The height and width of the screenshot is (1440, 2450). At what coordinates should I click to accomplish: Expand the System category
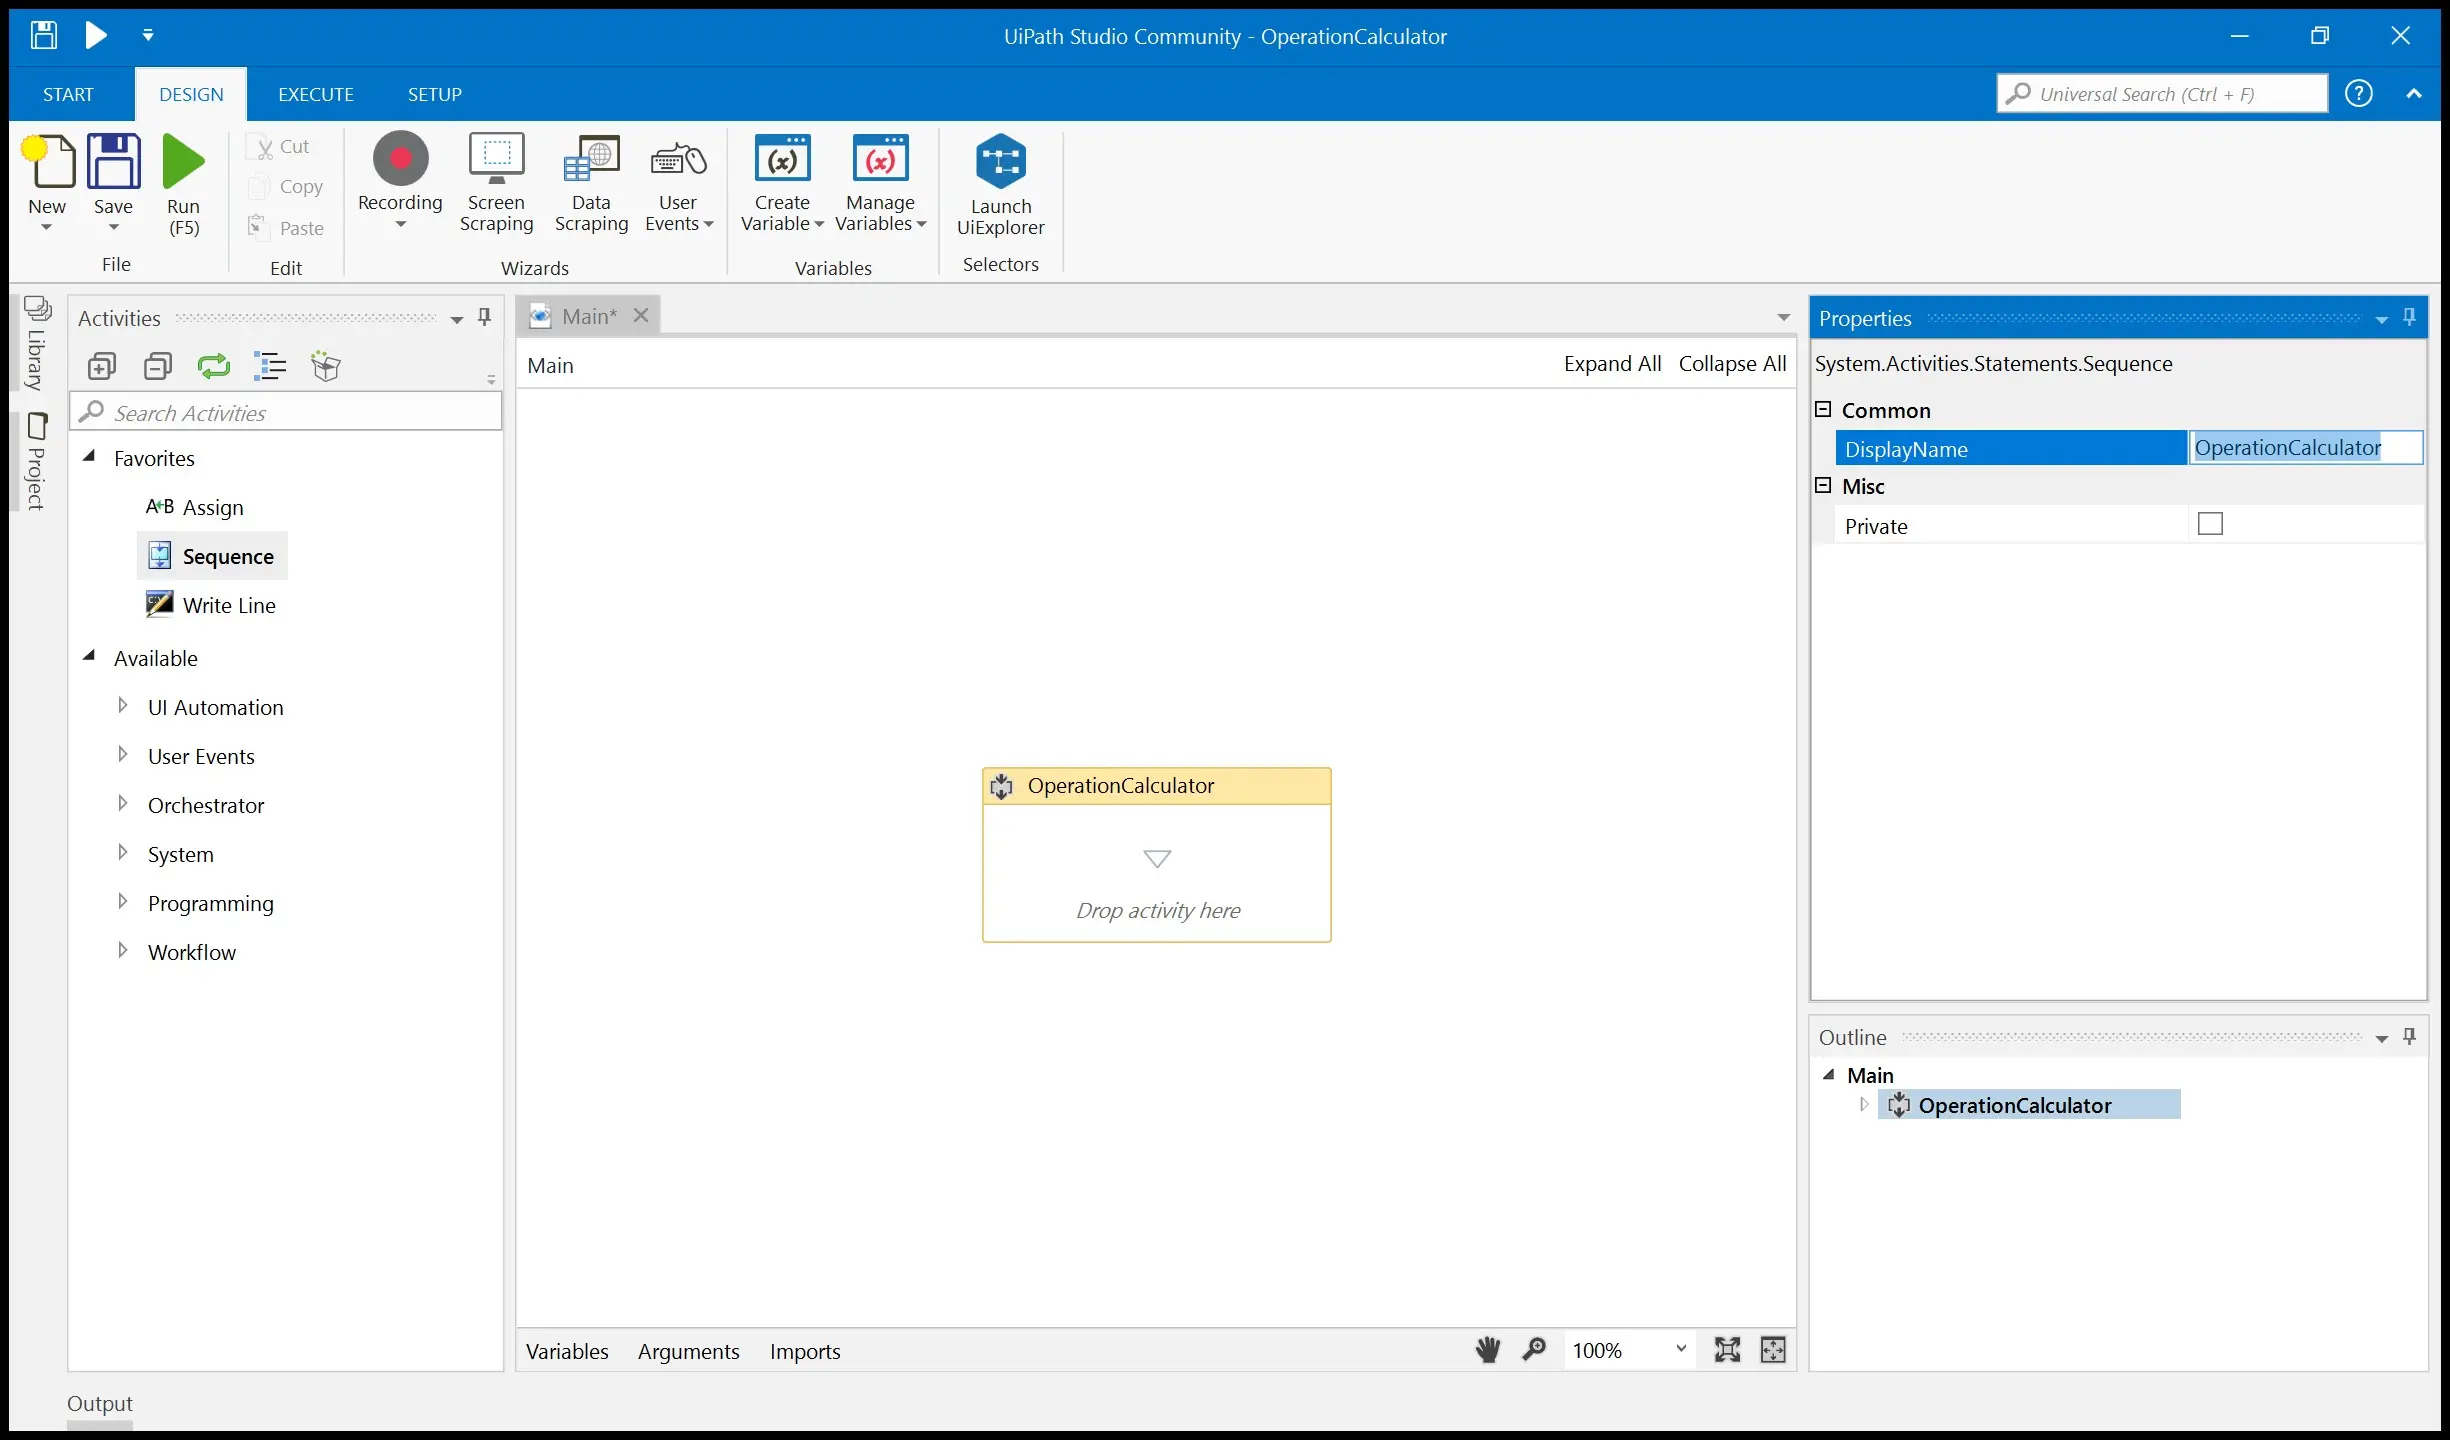coord(122,853)
